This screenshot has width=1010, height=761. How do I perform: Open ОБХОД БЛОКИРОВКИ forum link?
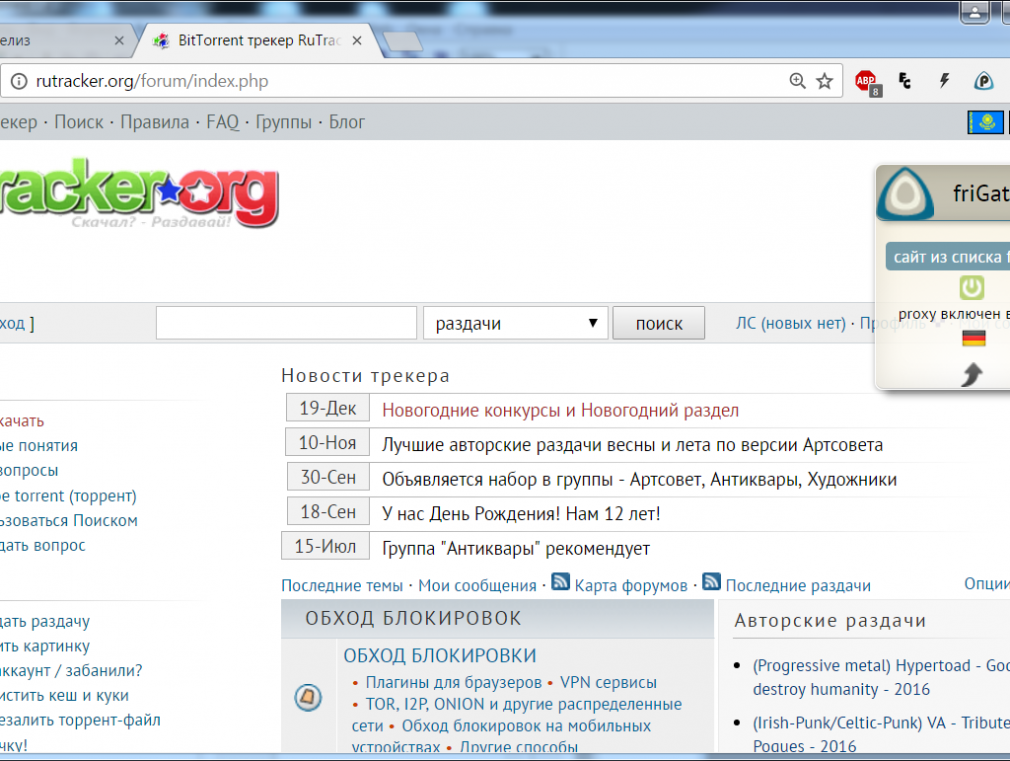pyautogui.click(x=439, y=655)
